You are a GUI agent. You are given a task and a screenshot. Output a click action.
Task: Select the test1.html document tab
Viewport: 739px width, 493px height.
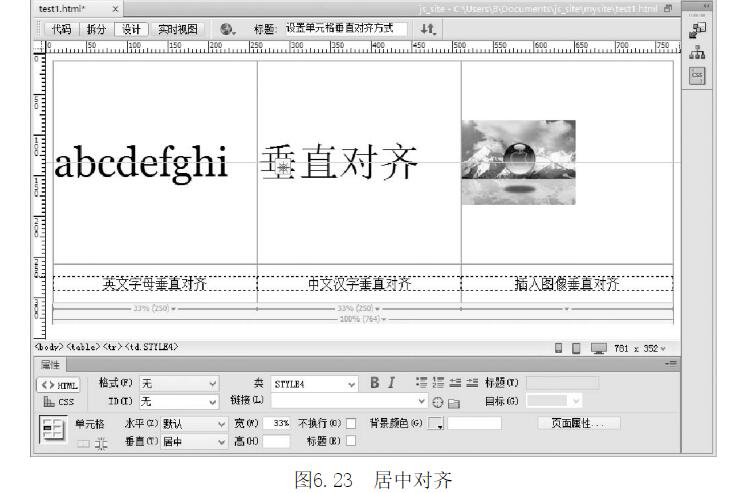tap(62, 9)
